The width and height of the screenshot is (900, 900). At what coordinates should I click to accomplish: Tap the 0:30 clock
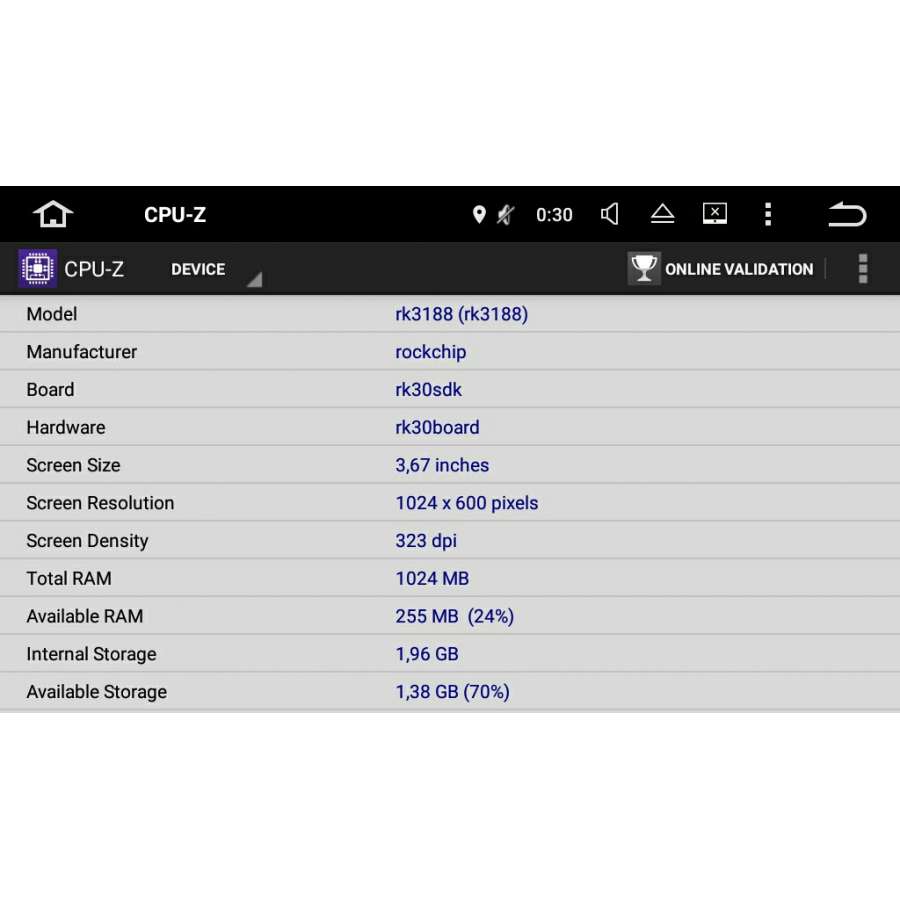point(554,215)
